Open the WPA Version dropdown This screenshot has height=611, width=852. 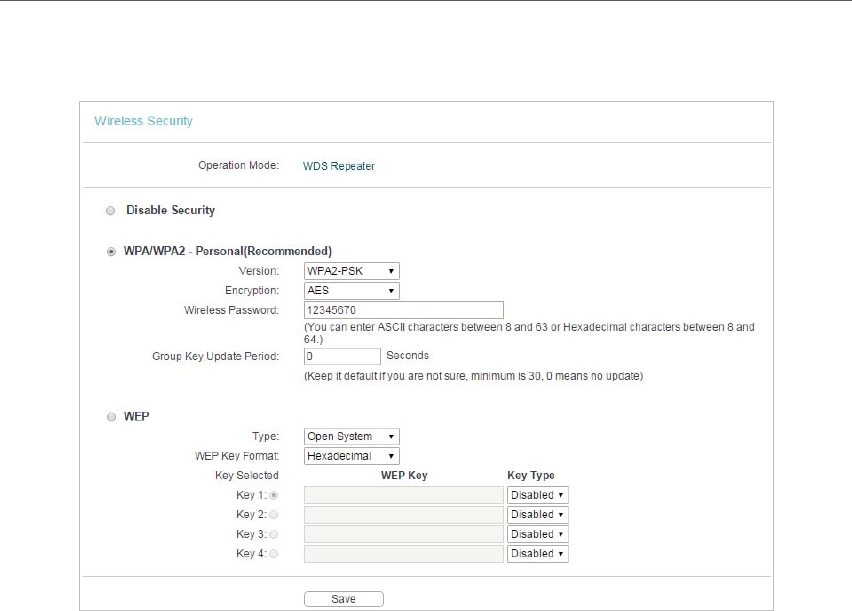point(351,271)
